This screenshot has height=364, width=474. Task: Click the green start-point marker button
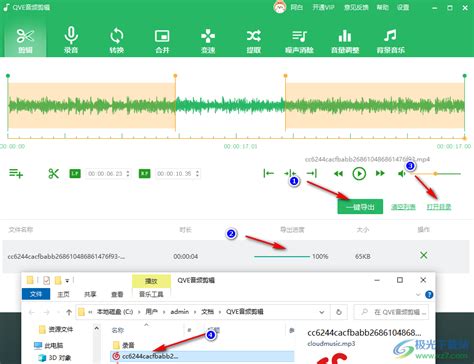75,173
